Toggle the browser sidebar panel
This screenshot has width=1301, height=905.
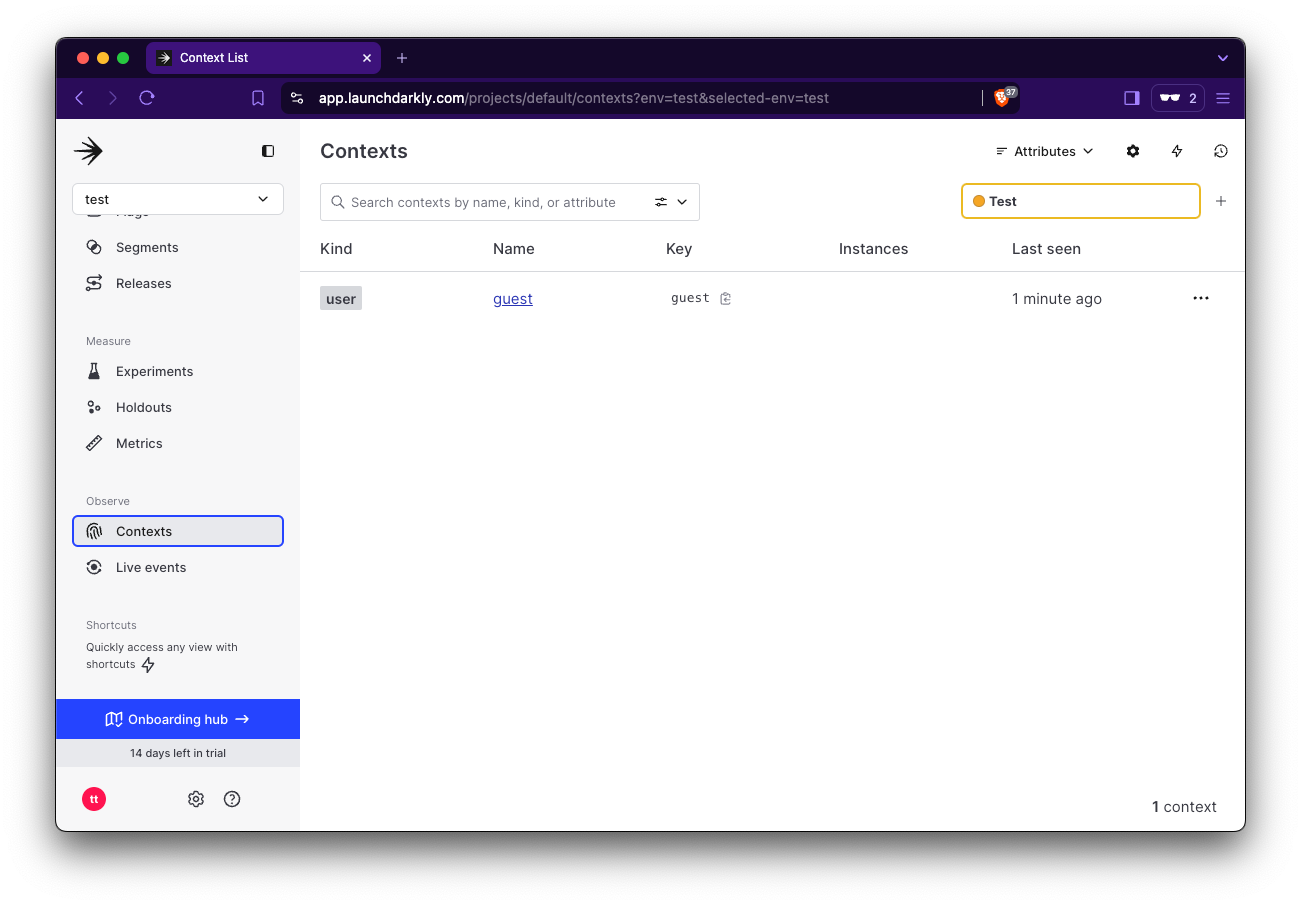1131,98
